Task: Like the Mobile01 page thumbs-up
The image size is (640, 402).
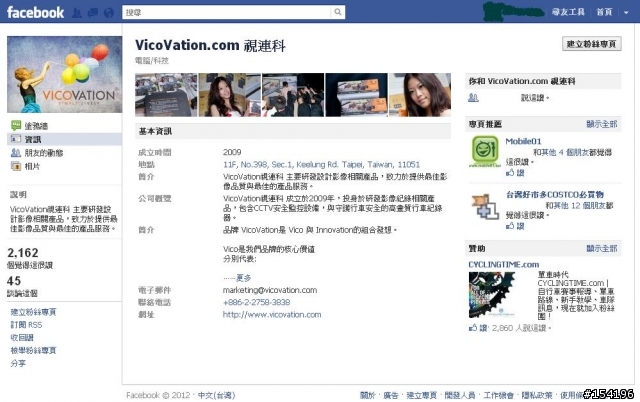Action: (515, 173)
